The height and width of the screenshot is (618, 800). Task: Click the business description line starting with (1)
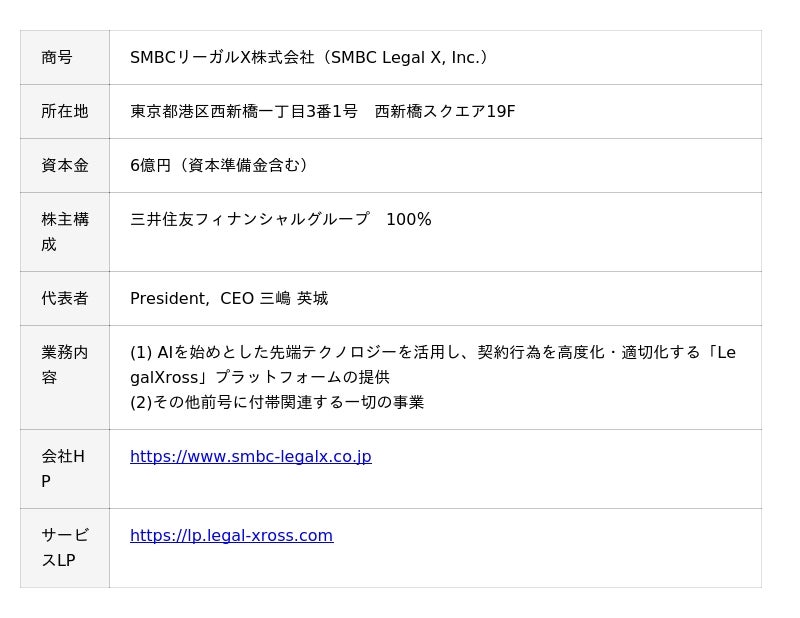pos(432,353)
